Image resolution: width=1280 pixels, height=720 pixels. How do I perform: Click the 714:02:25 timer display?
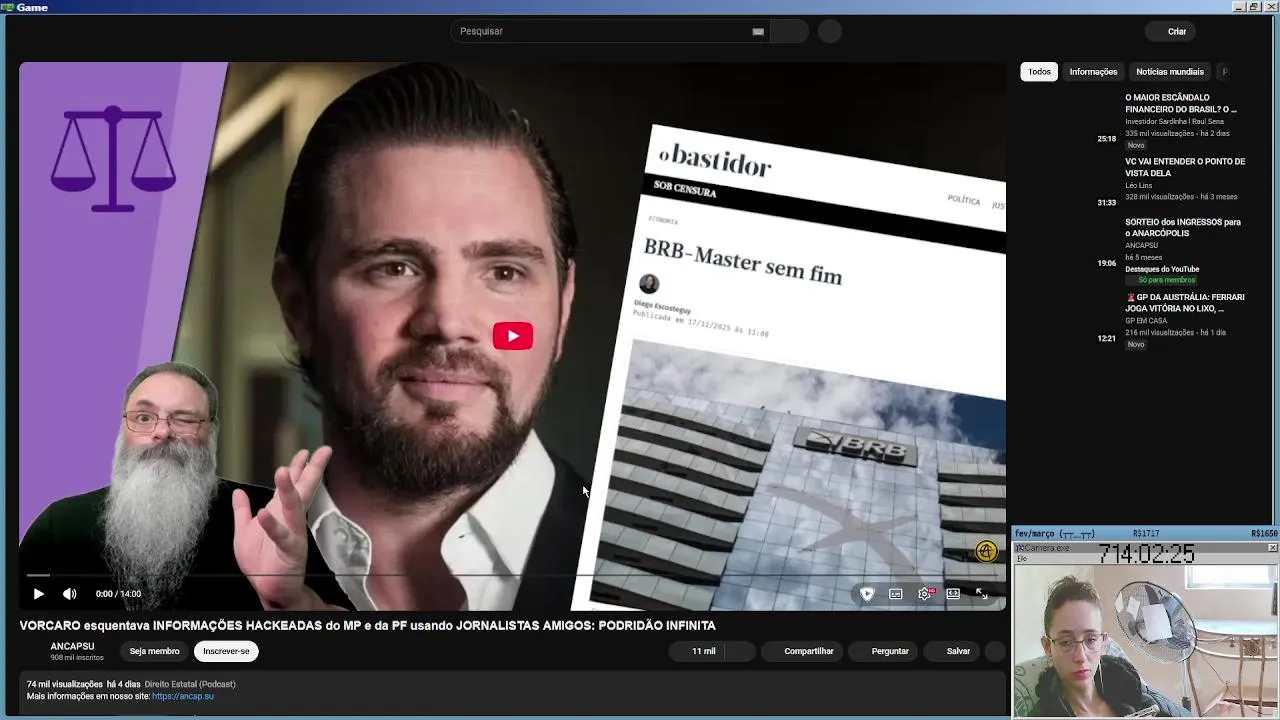[1147, 553]
